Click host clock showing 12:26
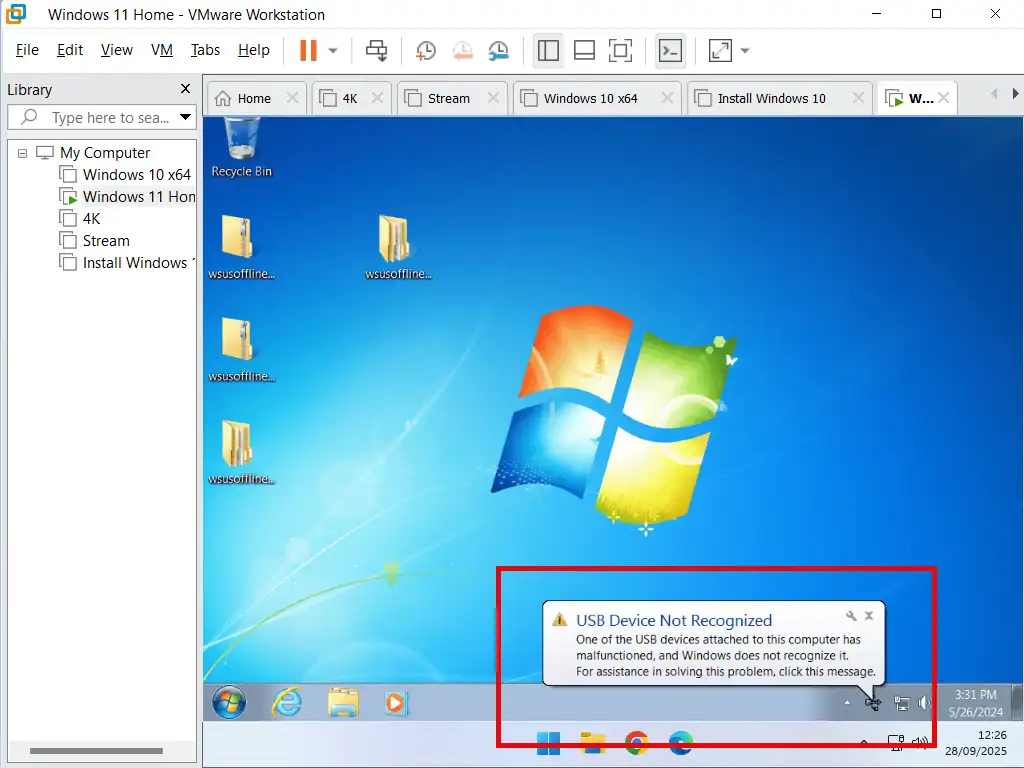Image resolution: width=1024 pixels, height=768 pixels. coord(976,743)
